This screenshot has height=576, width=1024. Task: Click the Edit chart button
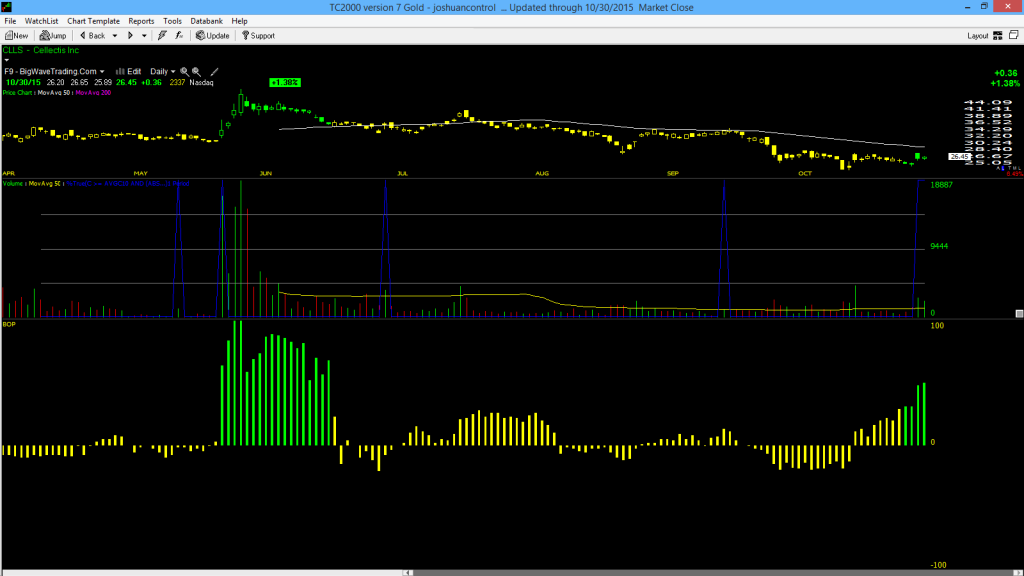[x=129, y=72]
